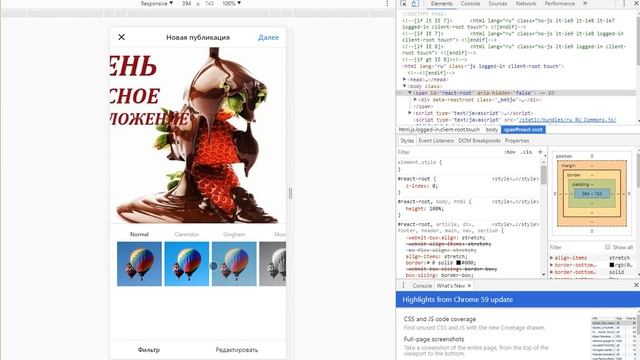
Task: Open DevTools main three-dot menu
Action: (624, 3)
